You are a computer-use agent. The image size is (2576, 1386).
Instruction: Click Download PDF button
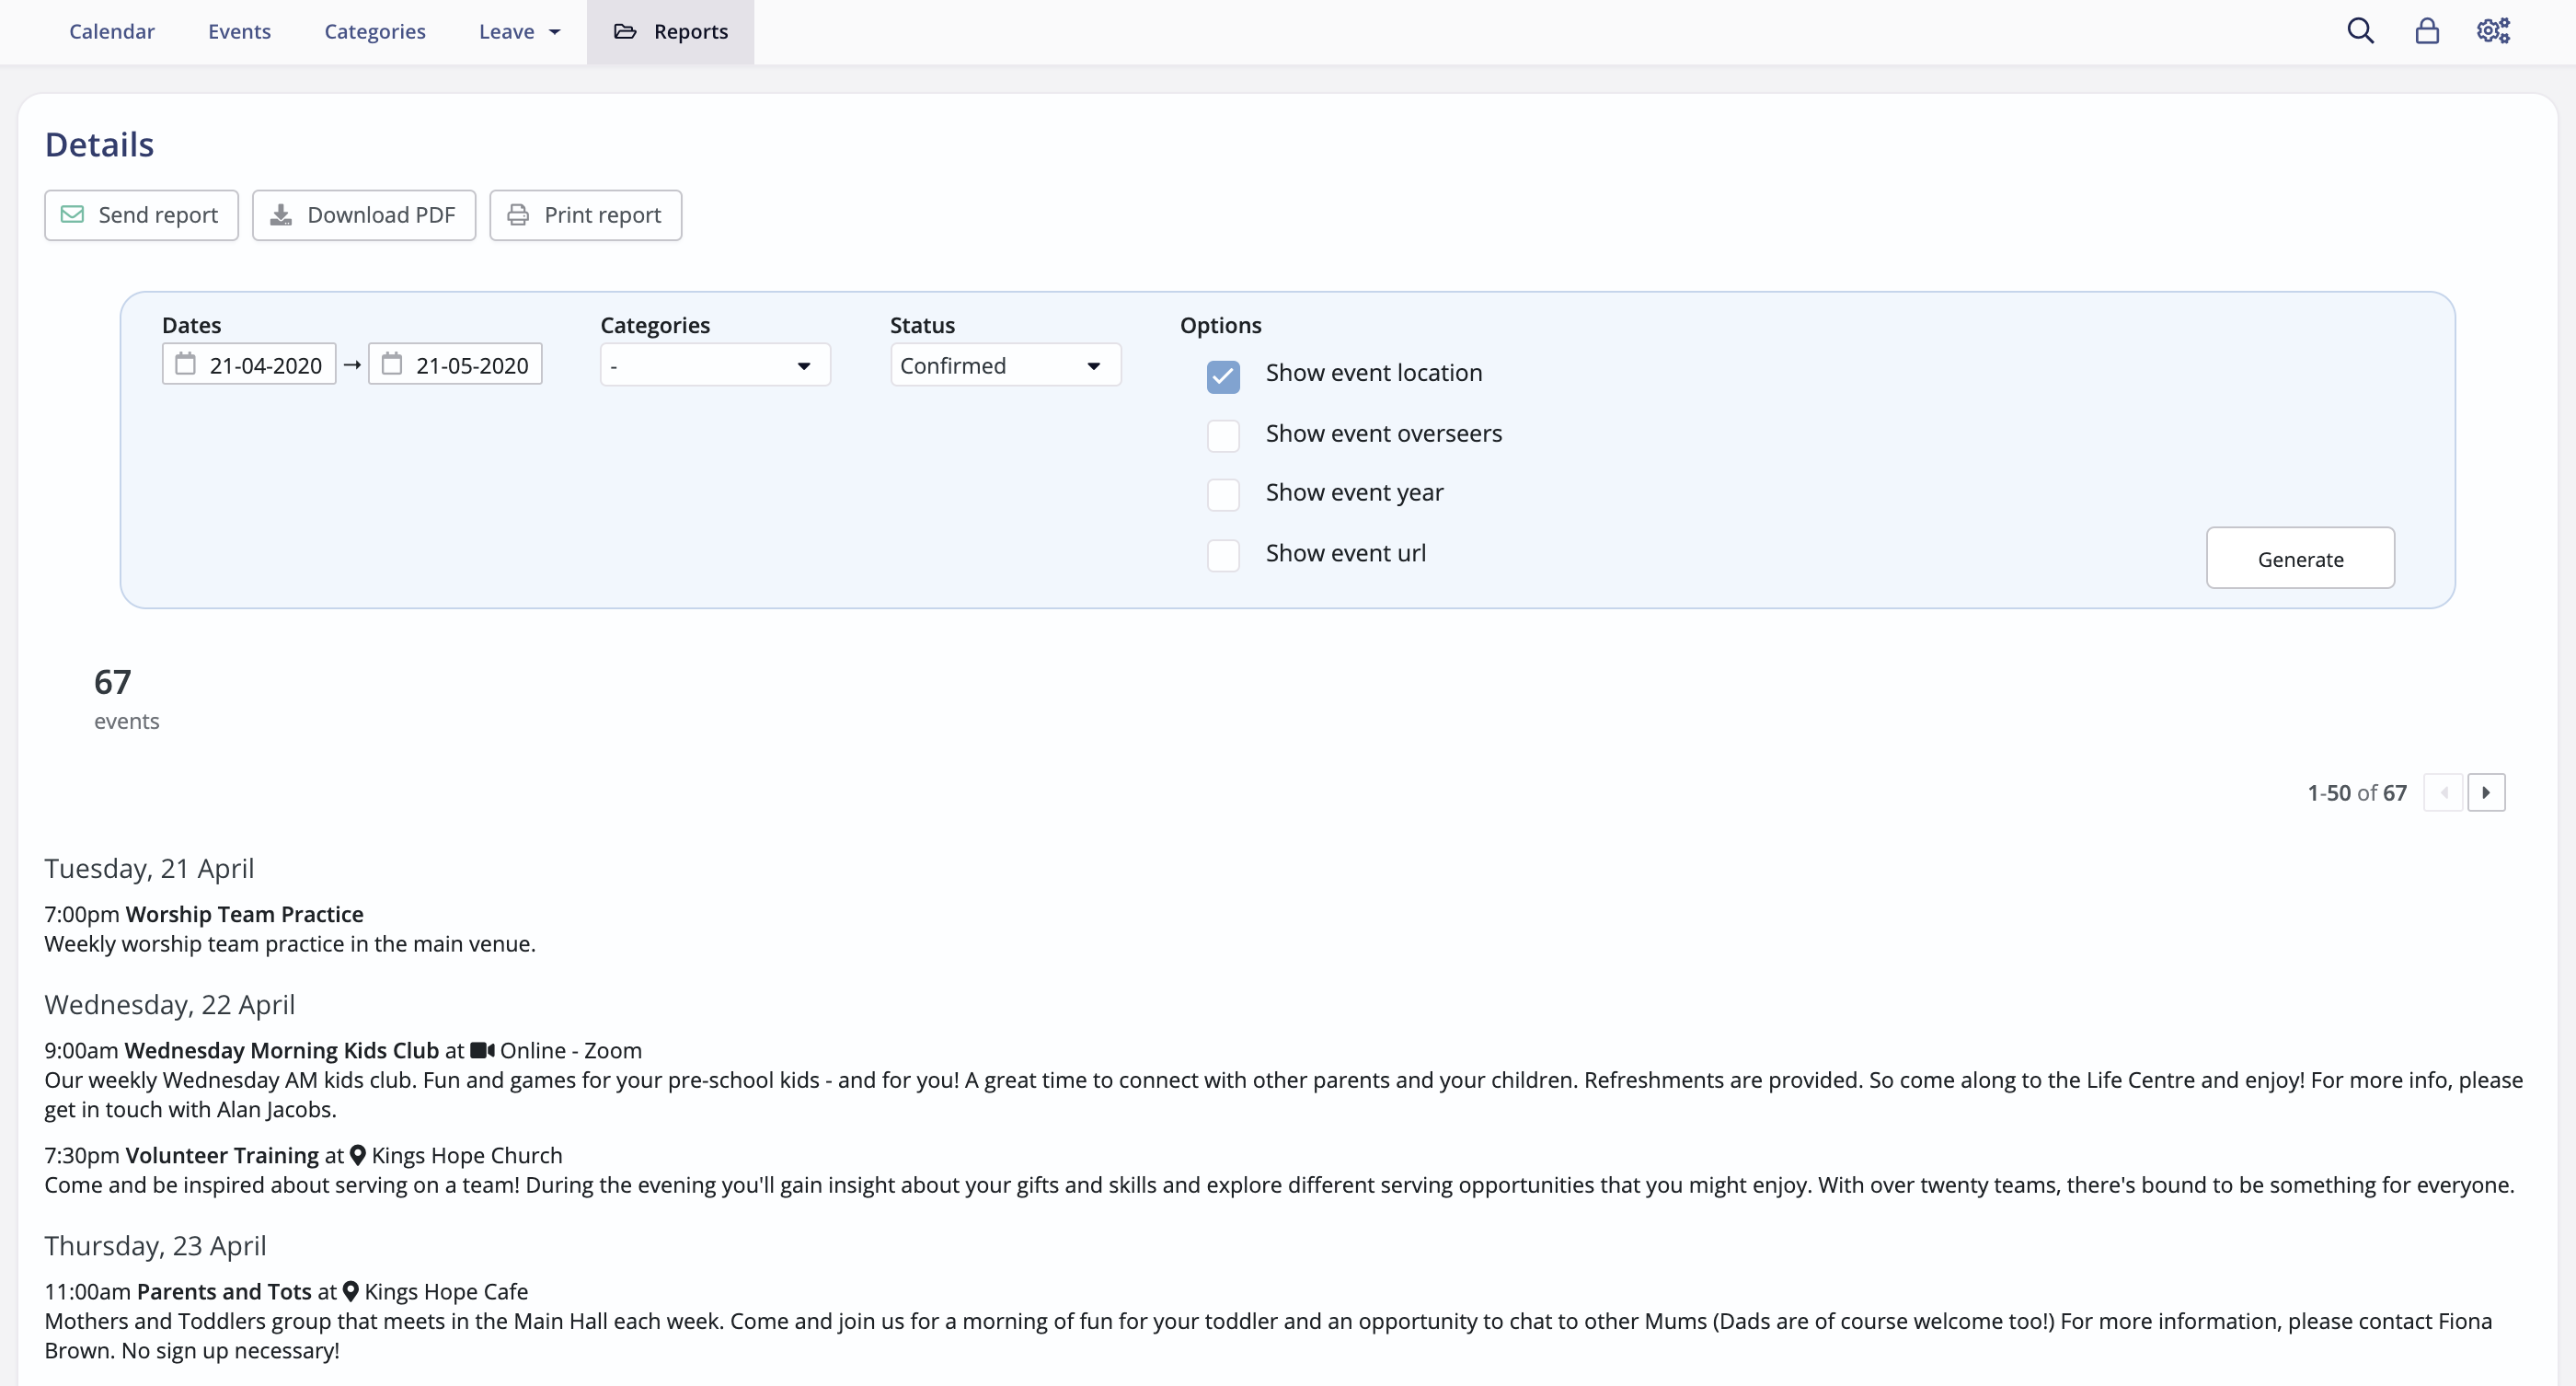364,215
